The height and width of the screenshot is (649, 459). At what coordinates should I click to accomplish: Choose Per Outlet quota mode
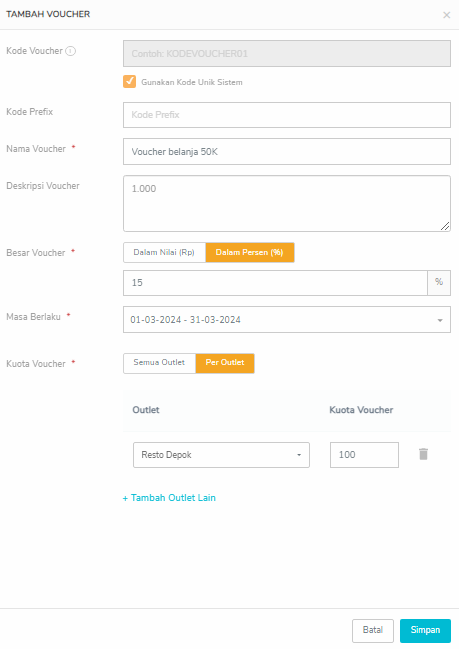point(225,363)
